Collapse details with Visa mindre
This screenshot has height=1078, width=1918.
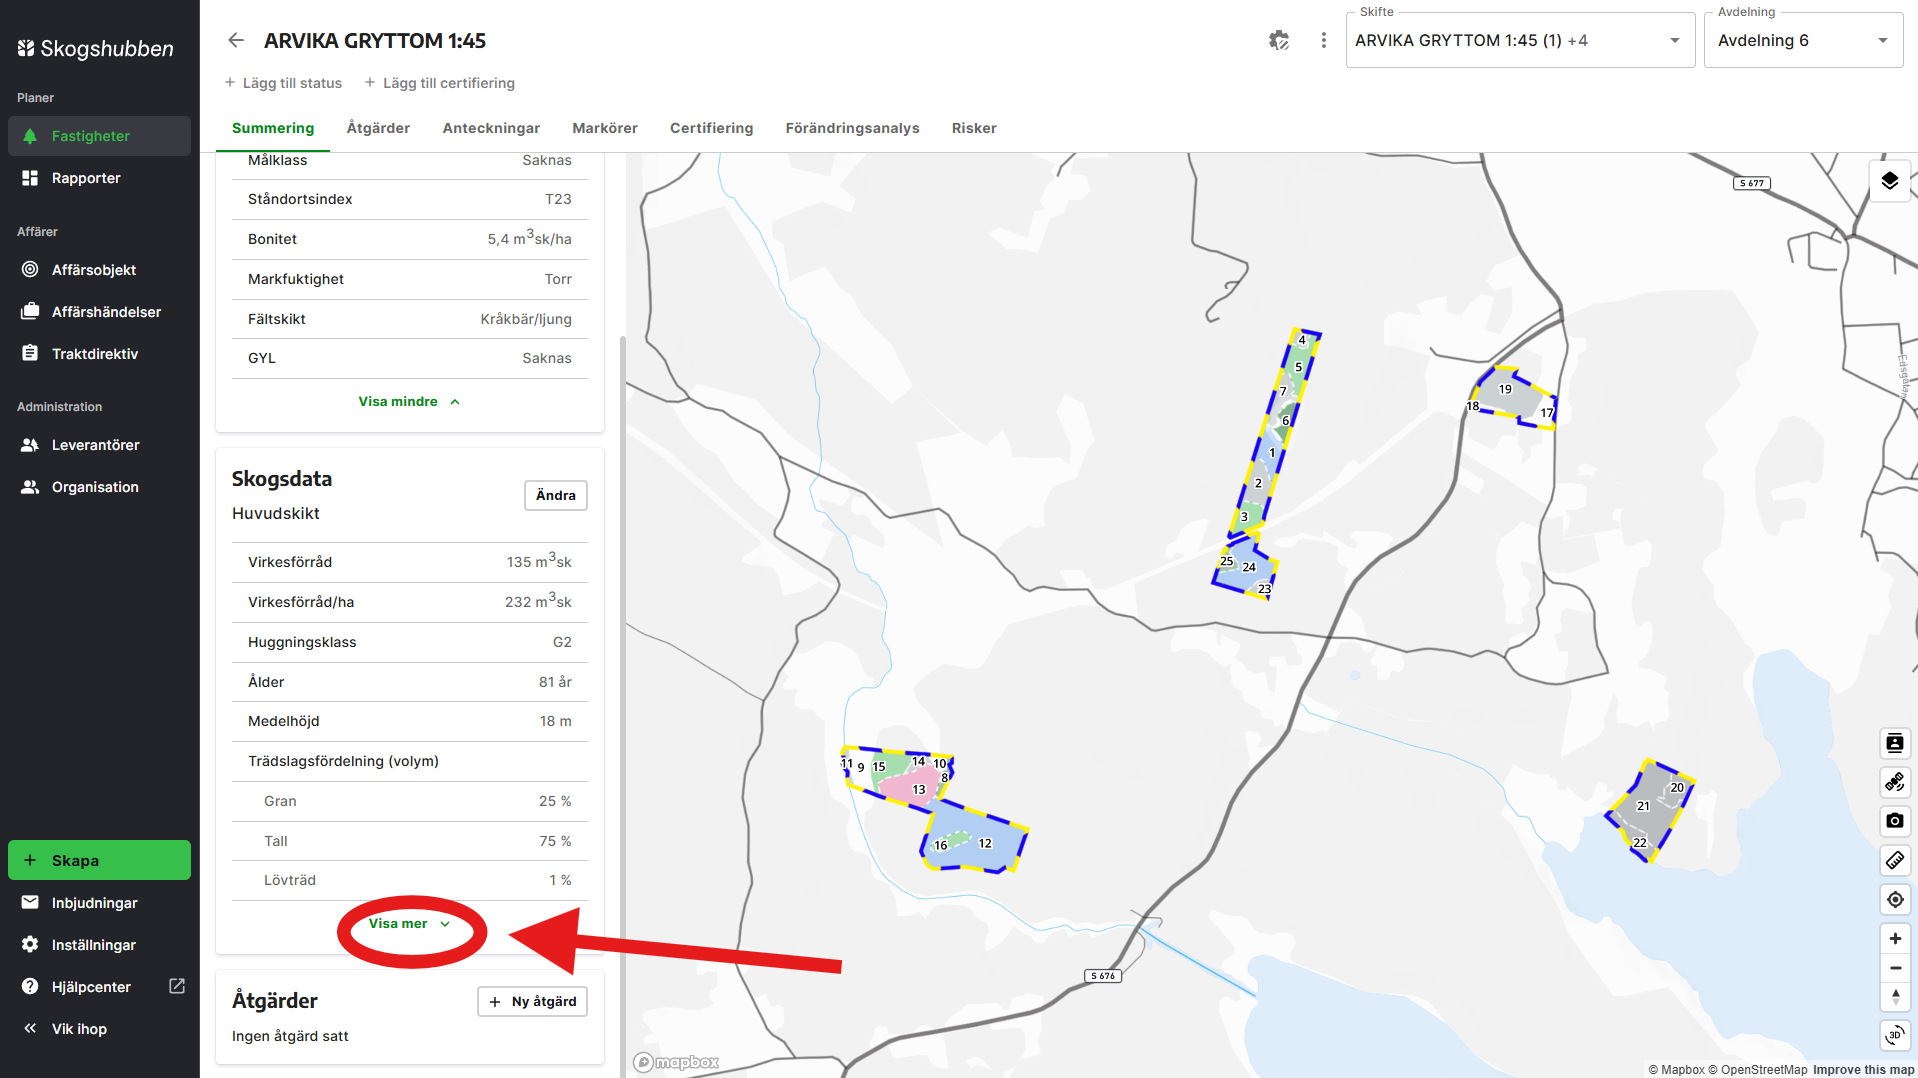[409, 402]
